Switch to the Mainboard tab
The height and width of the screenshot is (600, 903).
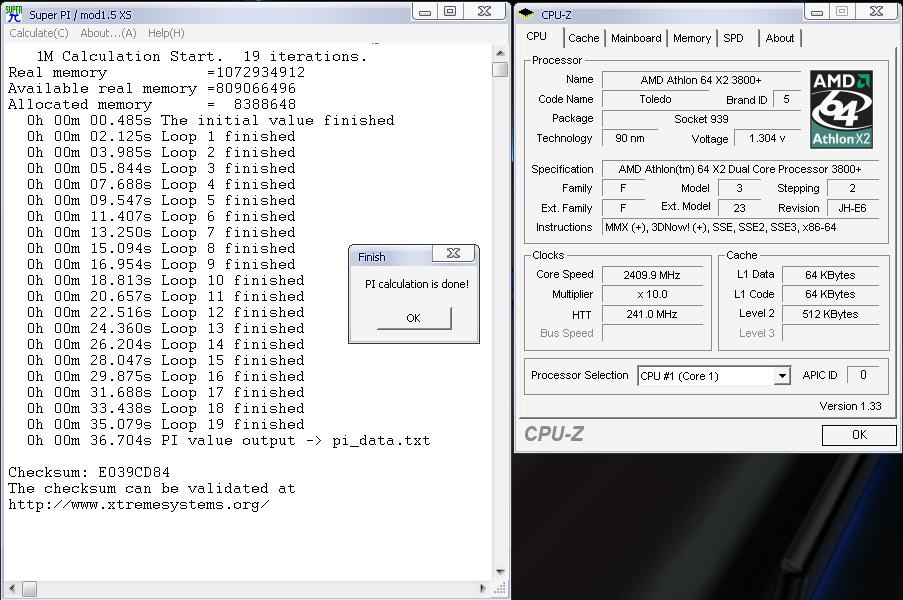pyautogui.click(x=636, y=38)
